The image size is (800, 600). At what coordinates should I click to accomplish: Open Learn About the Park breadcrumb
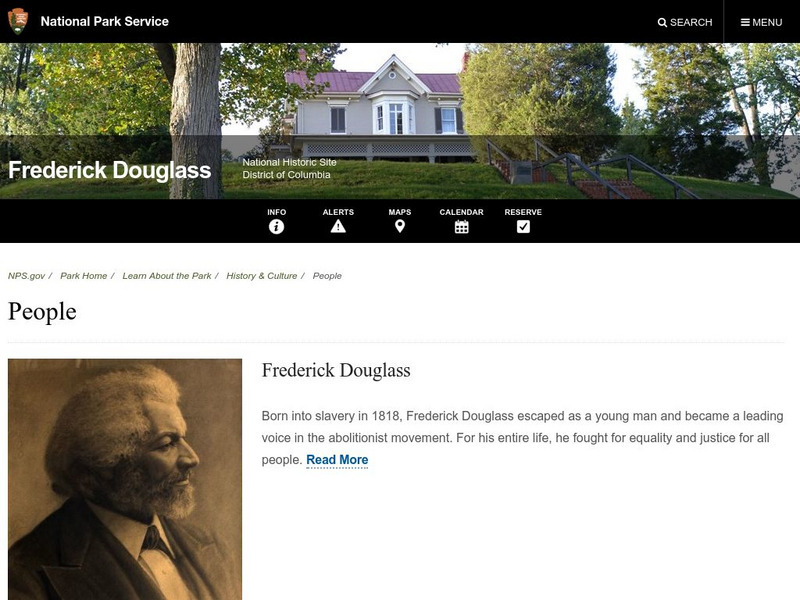167,276
